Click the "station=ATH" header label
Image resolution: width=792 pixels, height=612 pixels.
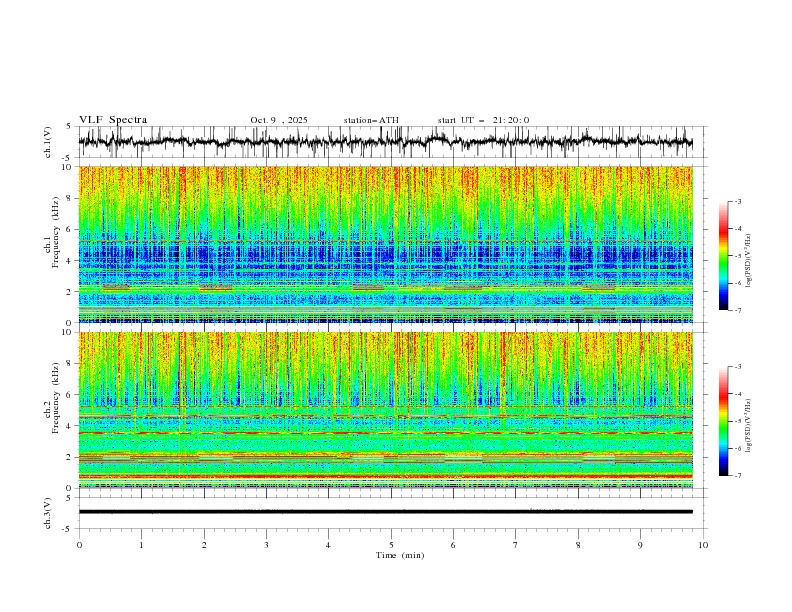click(x=371, y=120)
